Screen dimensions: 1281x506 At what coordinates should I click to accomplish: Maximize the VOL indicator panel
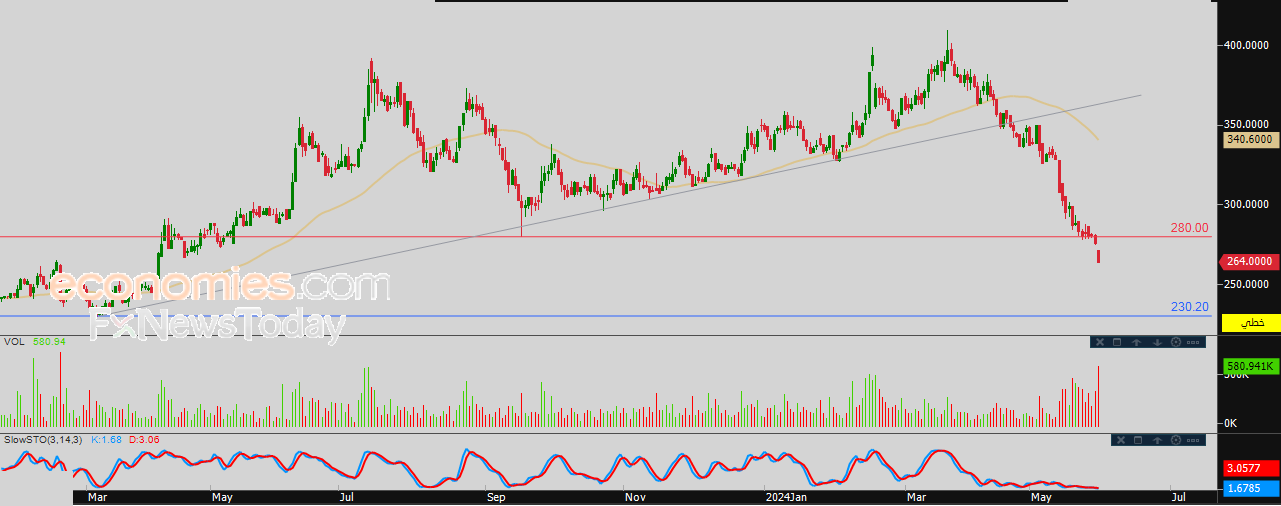[x=1117, y=342]
